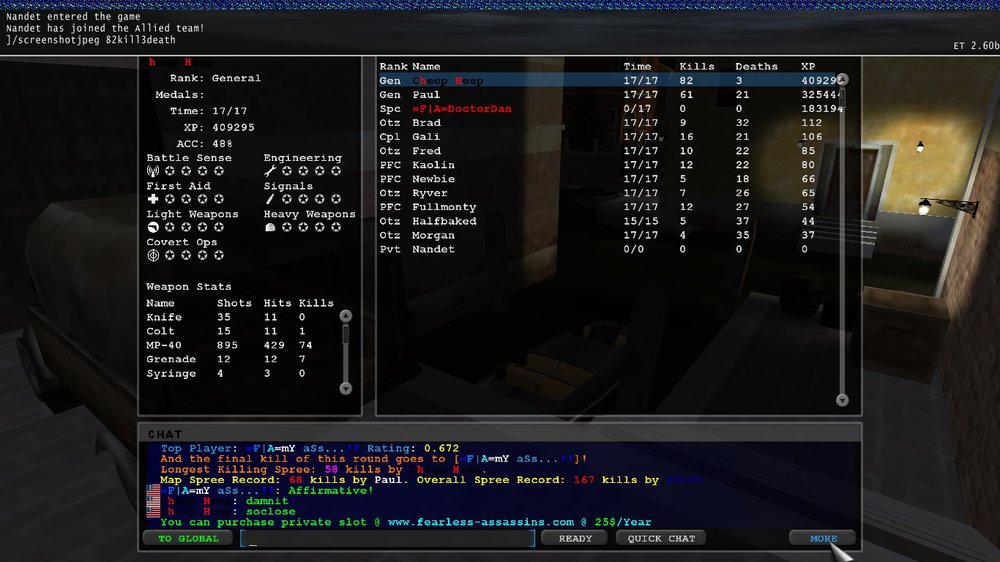Click the Light Weapons skill icon
1000x562 pixels.
pyautogui.click(x=153, y=227)
